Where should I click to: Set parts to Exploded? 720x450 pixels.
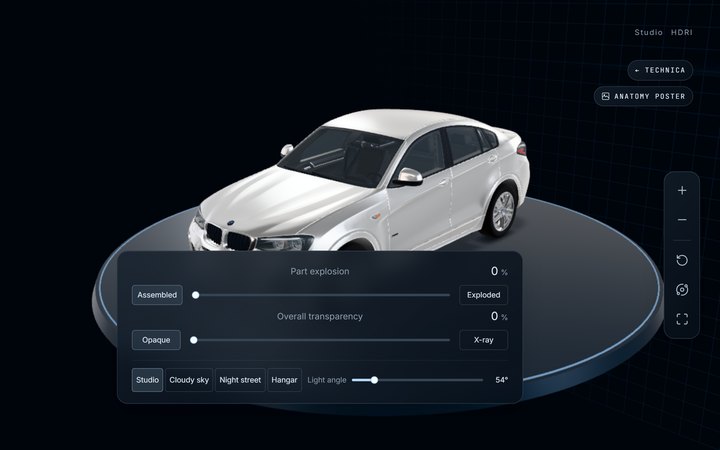[x=484, y=295]
